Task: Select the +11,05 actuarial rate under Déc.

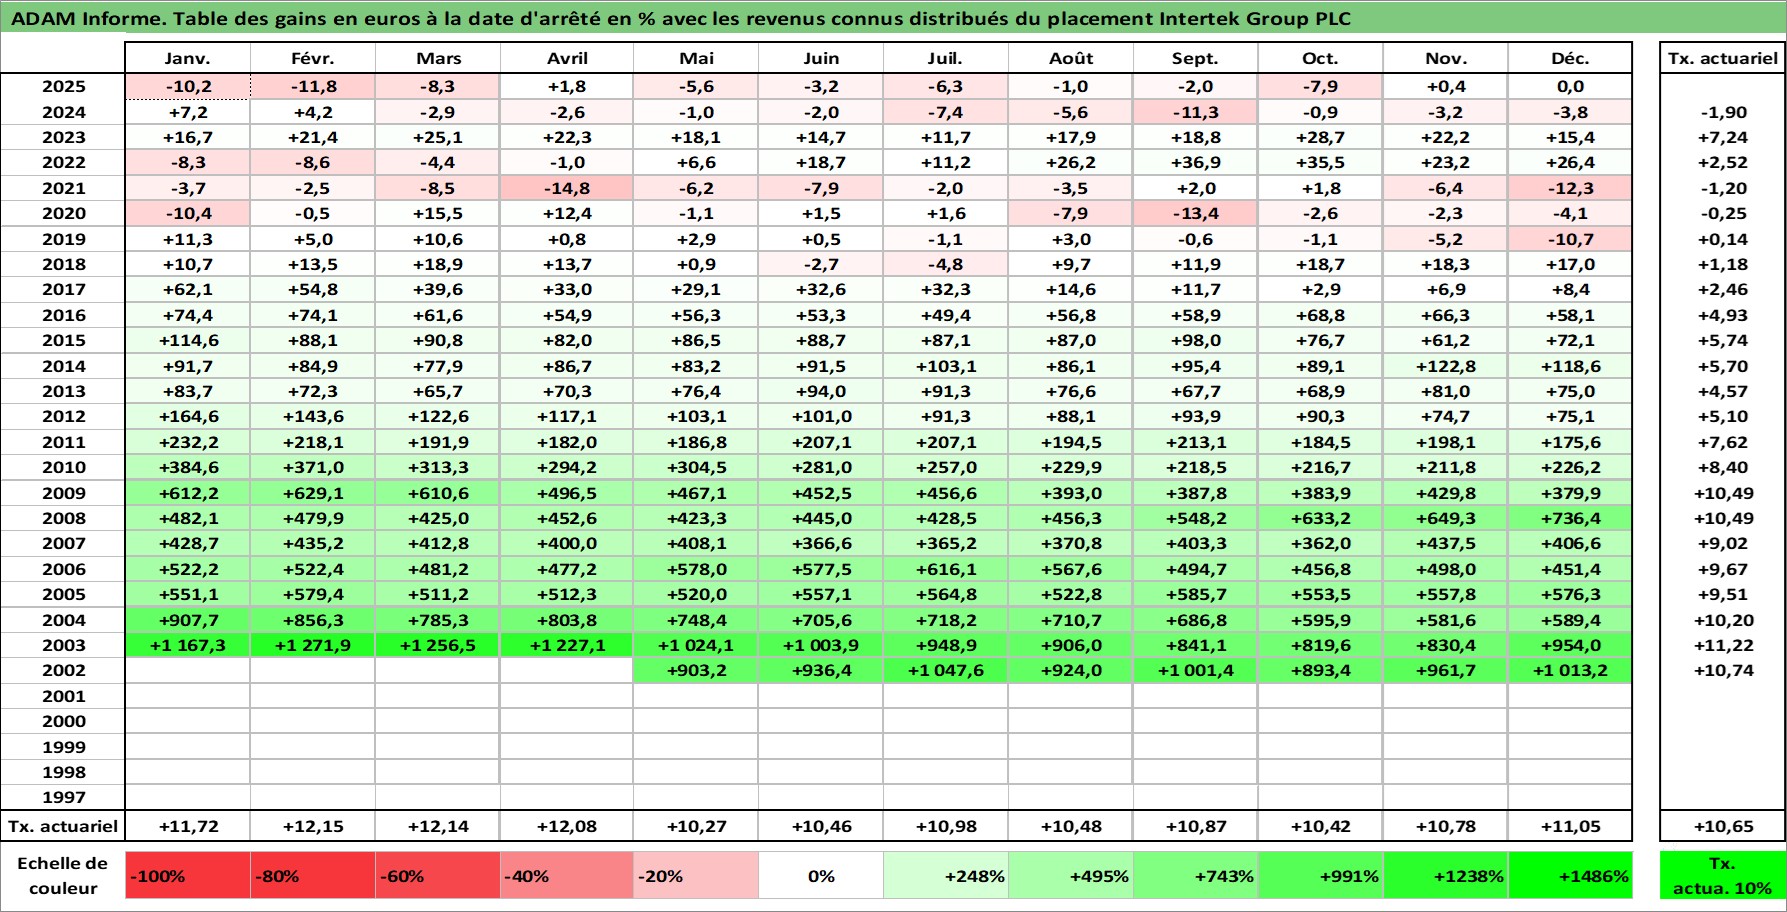Action: point(1570,826)
